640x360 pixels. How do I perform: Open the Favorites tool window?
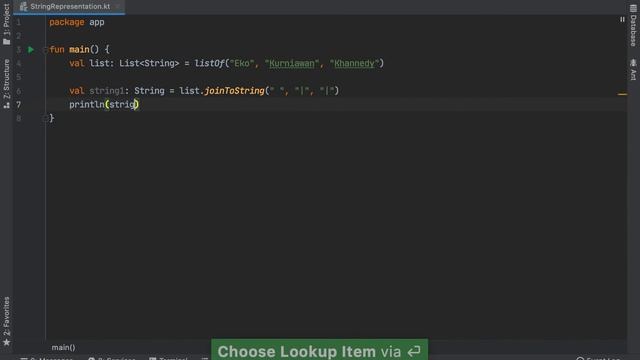6,322
